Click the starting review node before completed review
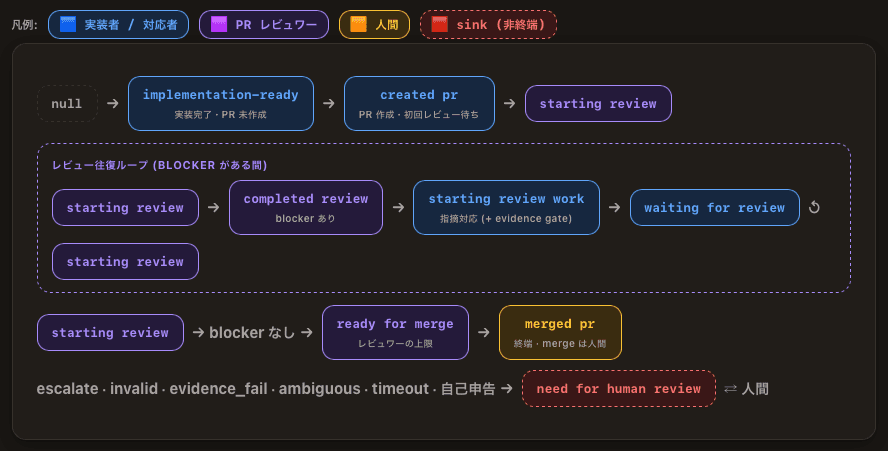This screenshot has width=888, height=451. (x=125, y=207)
